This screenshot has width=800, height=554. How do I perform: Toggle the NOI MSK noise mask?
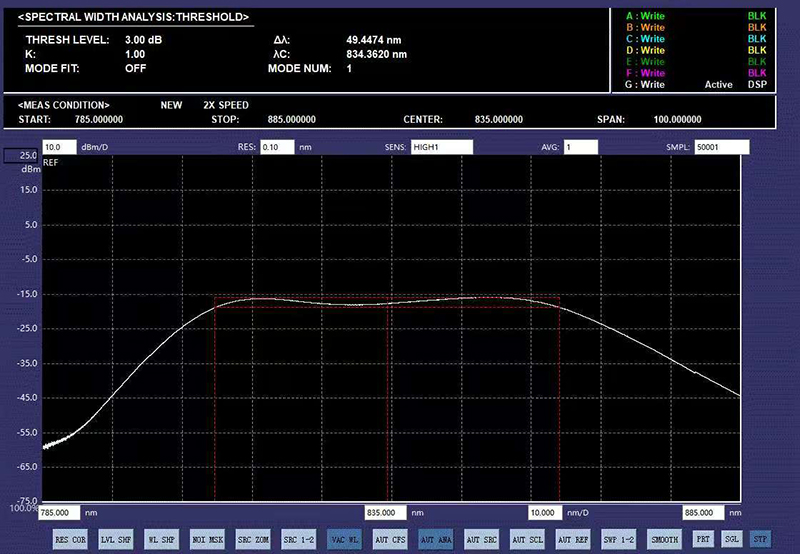(x=207, y=539)
